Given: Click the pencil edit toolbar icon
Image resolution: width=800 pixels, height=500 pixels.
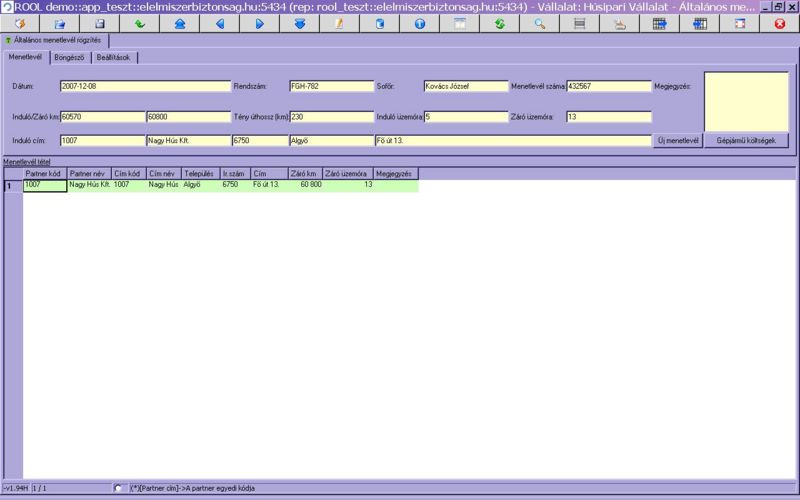Looking at the screenshot, I should tap(339, 23).
